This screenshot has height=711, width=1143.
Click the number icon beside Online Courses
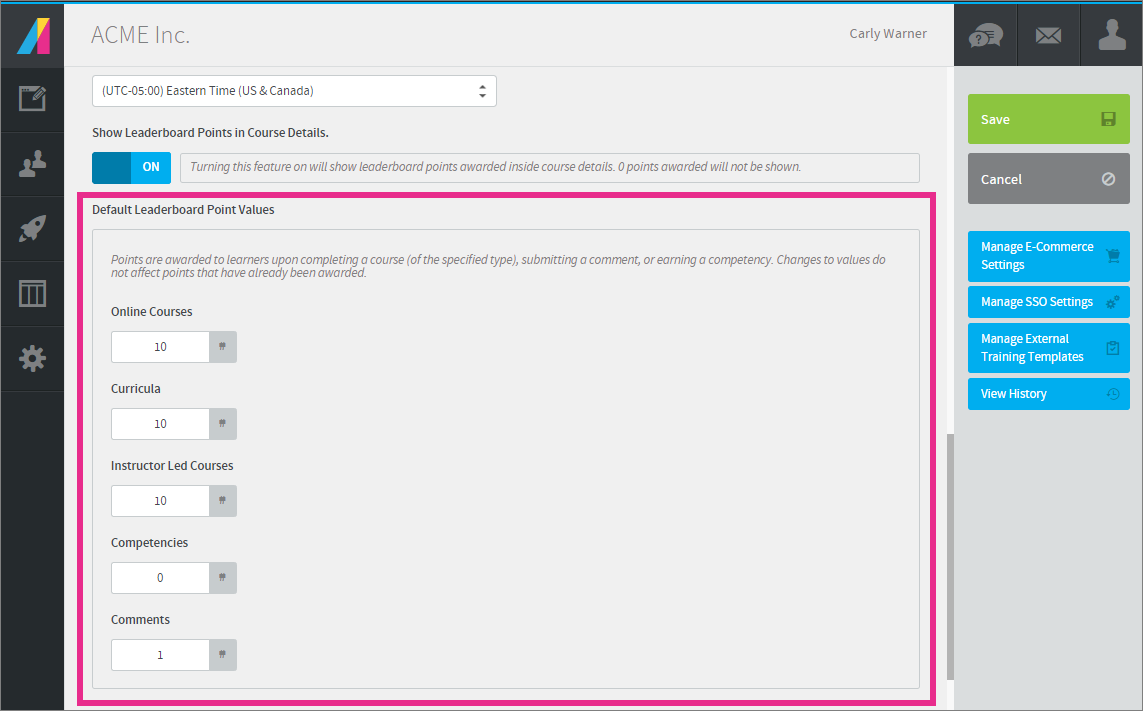[222, 347]
